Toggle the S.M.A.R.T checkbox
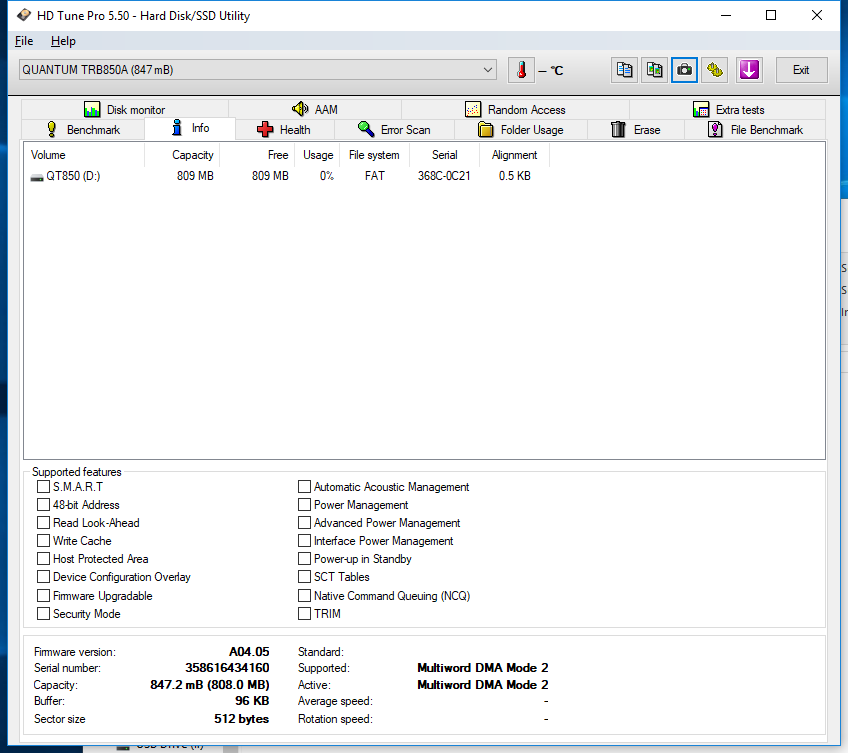 click(43, 486)
